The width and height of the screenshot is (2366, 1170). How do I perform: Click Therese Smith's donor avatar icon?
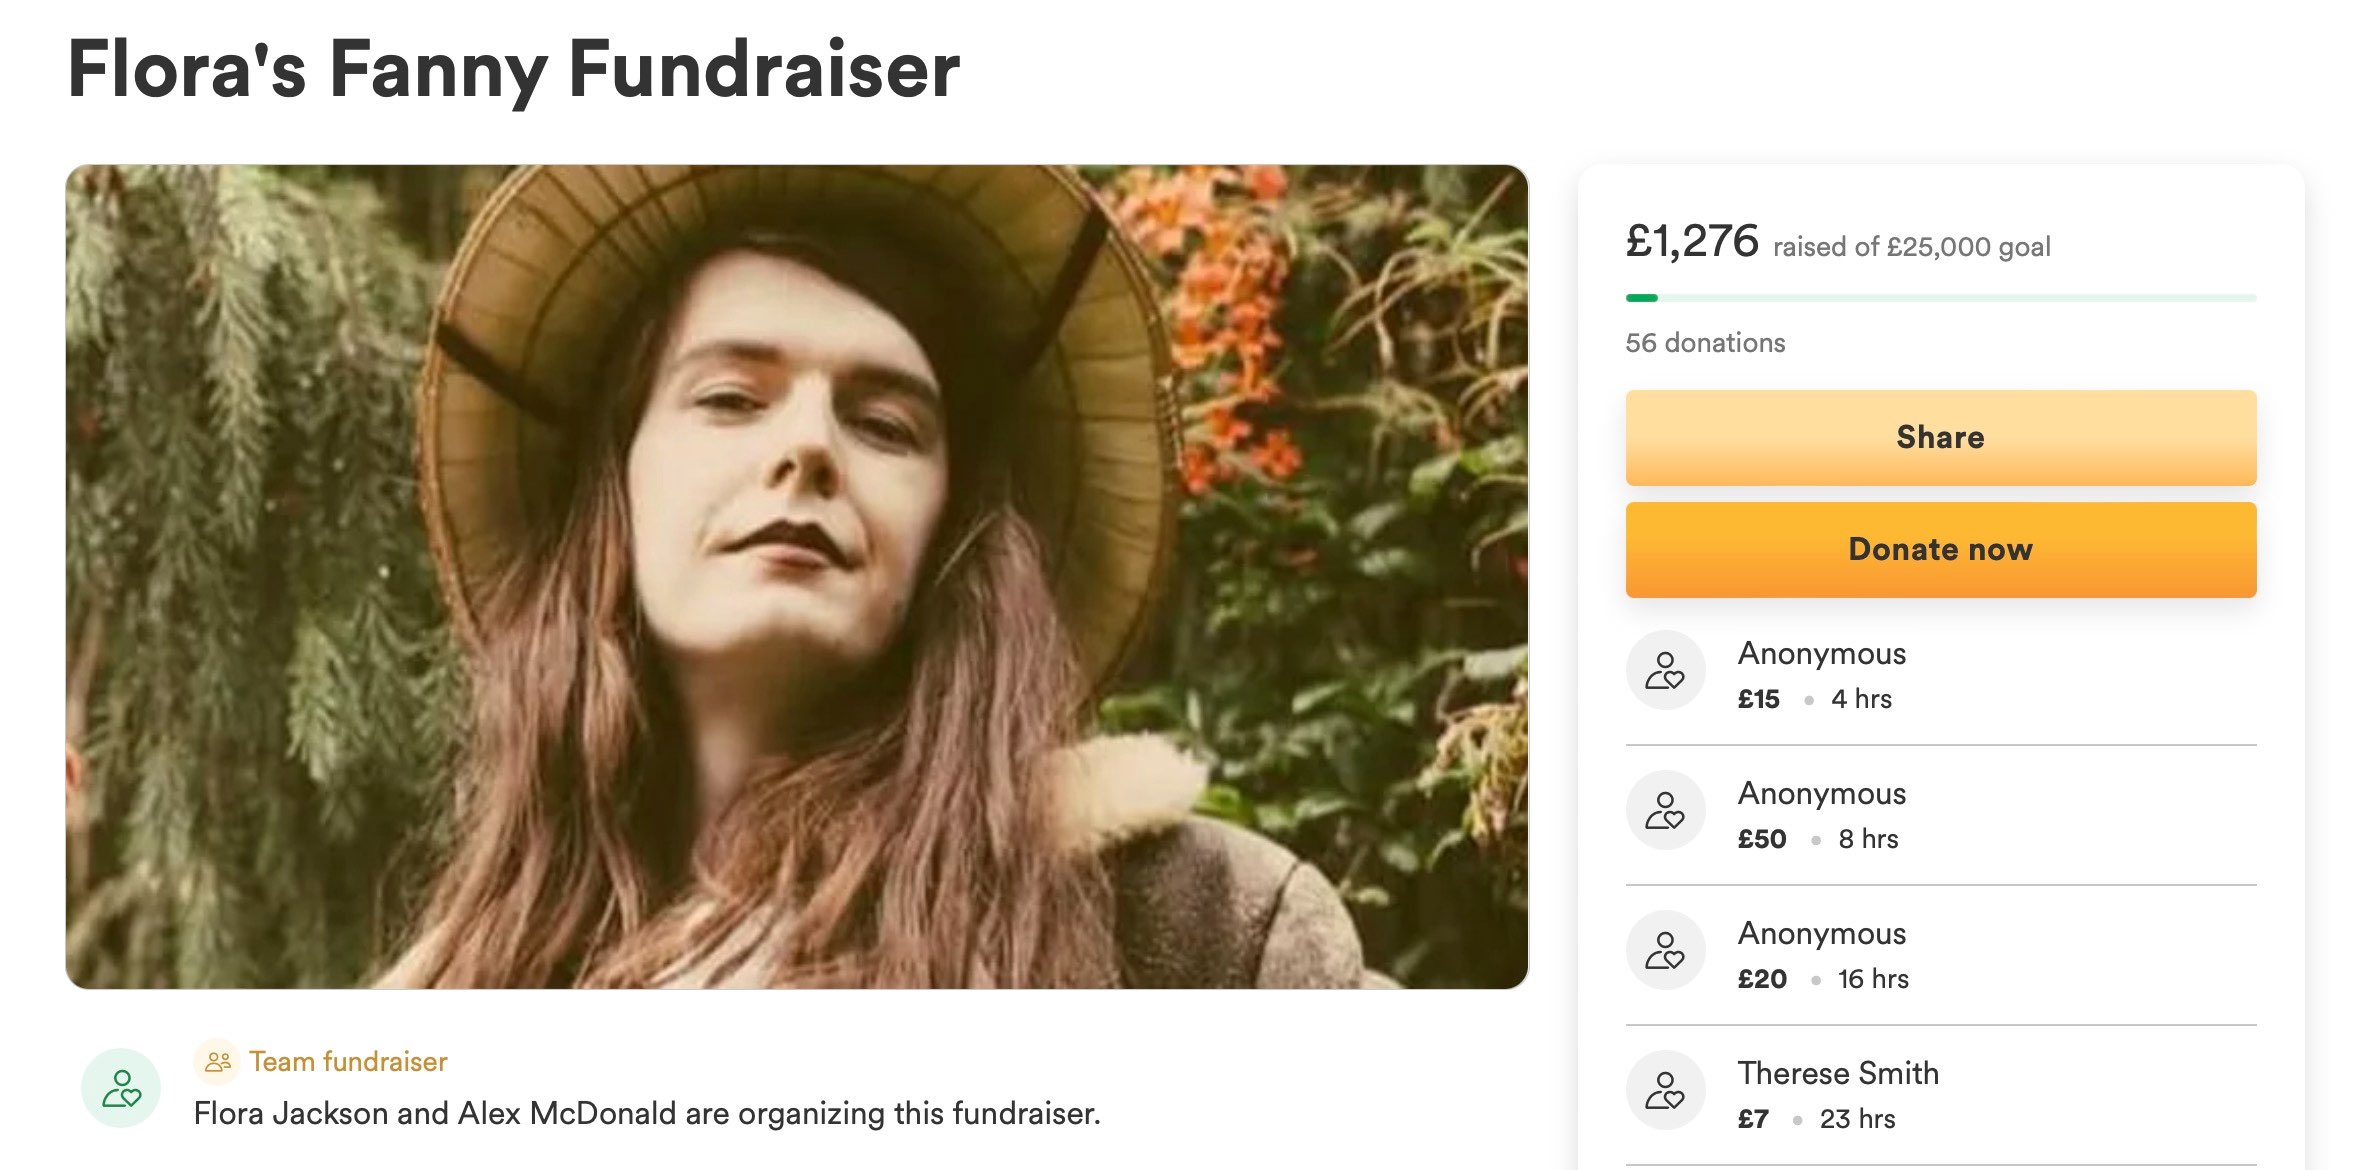[1665, 1090]
